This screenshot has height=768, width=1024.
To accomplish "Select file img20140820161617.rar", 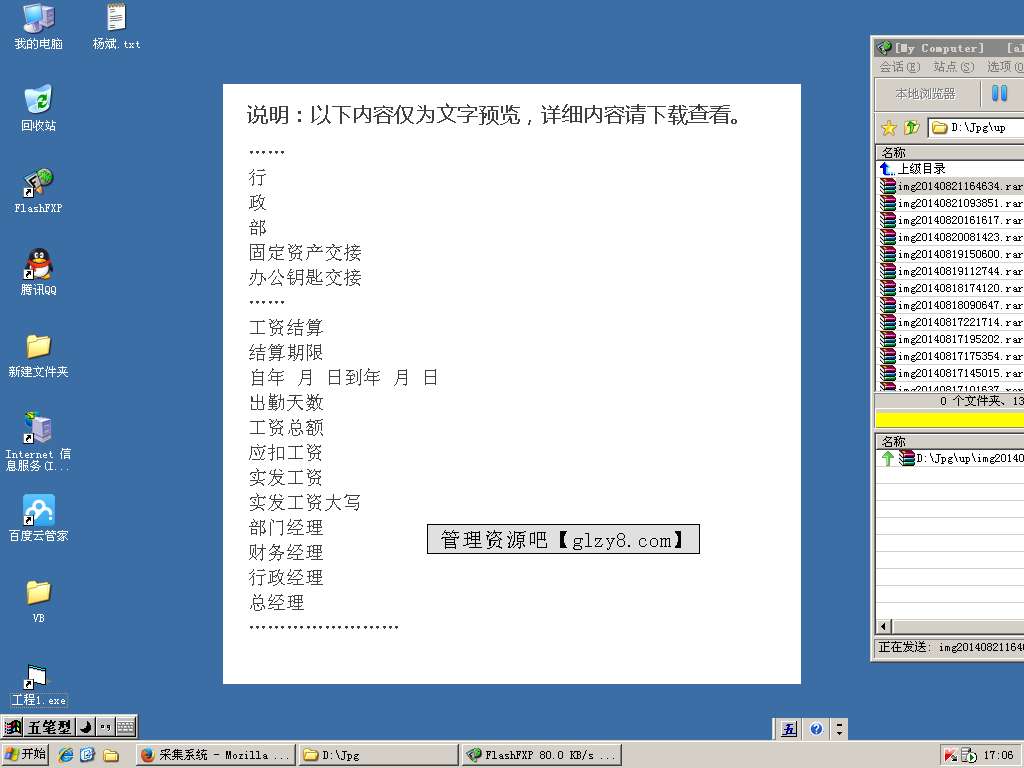I will (x=950, y=220).
